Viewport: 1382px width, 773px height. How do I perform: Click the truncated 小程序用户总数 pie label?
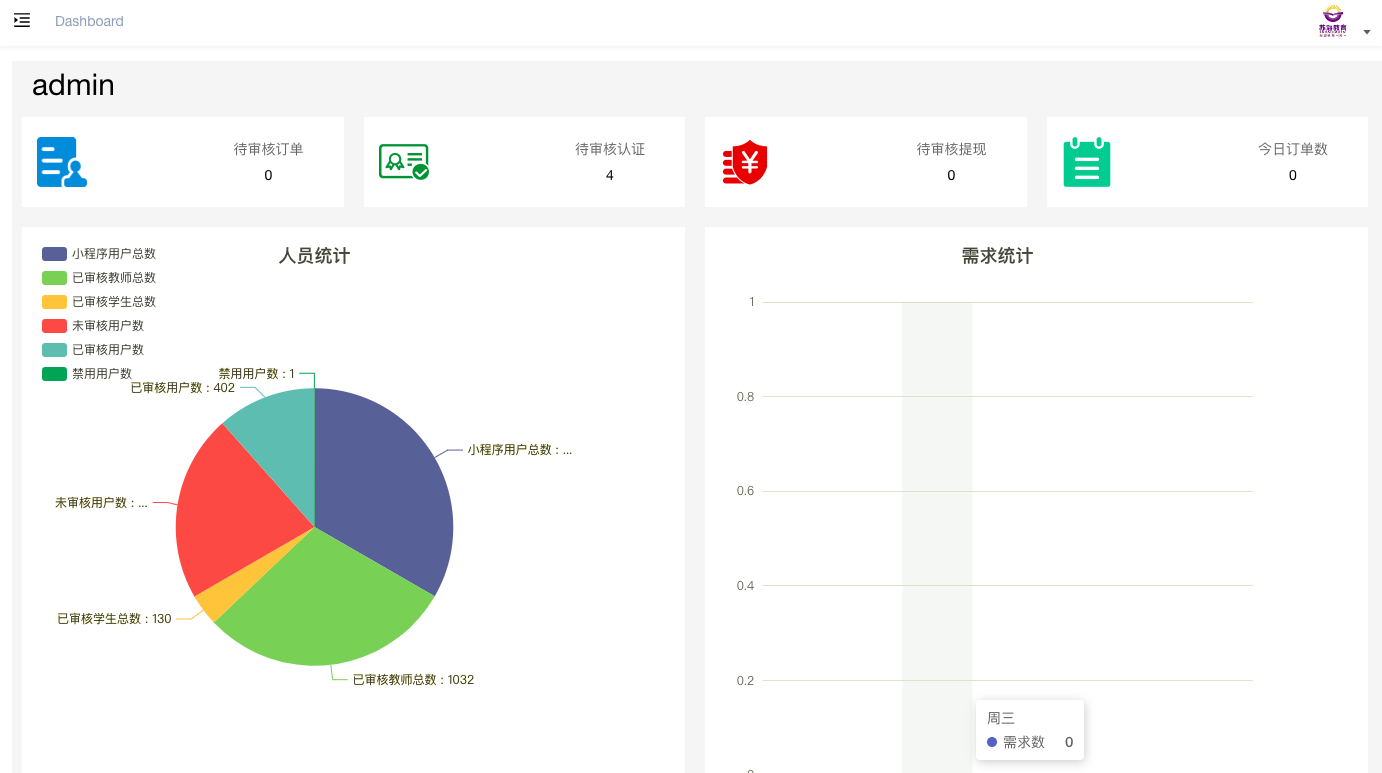520,450
